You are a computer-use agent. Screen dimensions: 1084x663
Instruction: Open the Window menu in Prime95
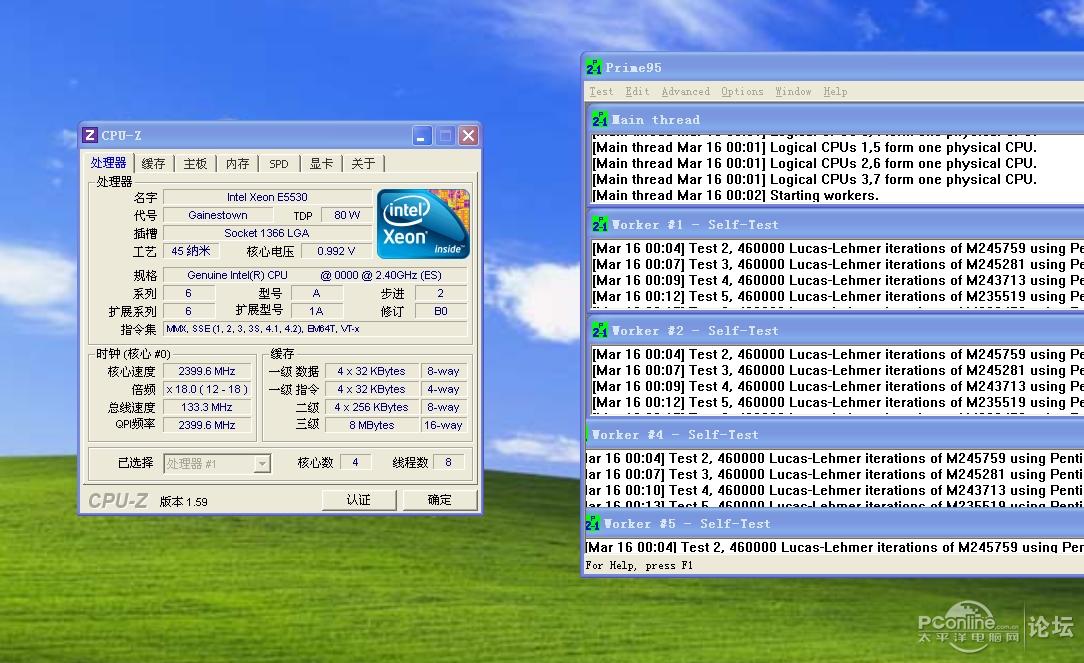[793, 91]
